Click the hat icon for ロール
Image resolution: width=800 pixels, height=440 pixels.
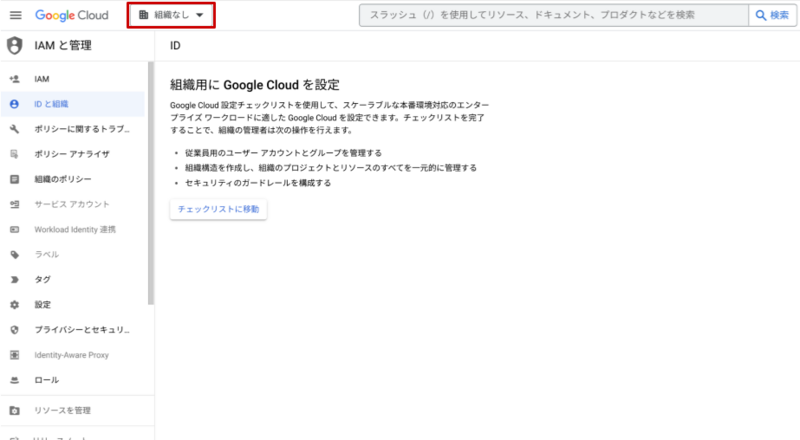click(x=14, y=380)
